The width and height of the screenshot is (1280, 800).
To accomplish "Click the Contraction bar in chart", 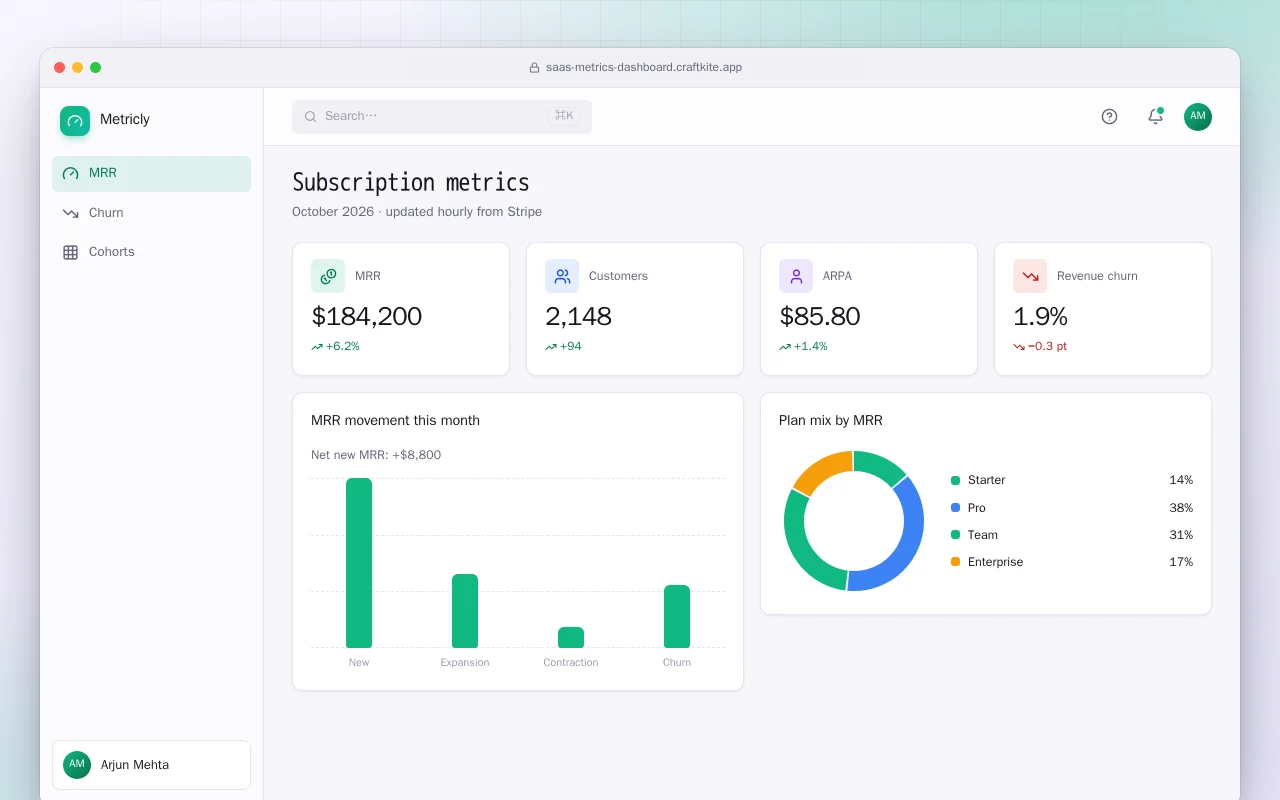I will [x=571, y=638].
